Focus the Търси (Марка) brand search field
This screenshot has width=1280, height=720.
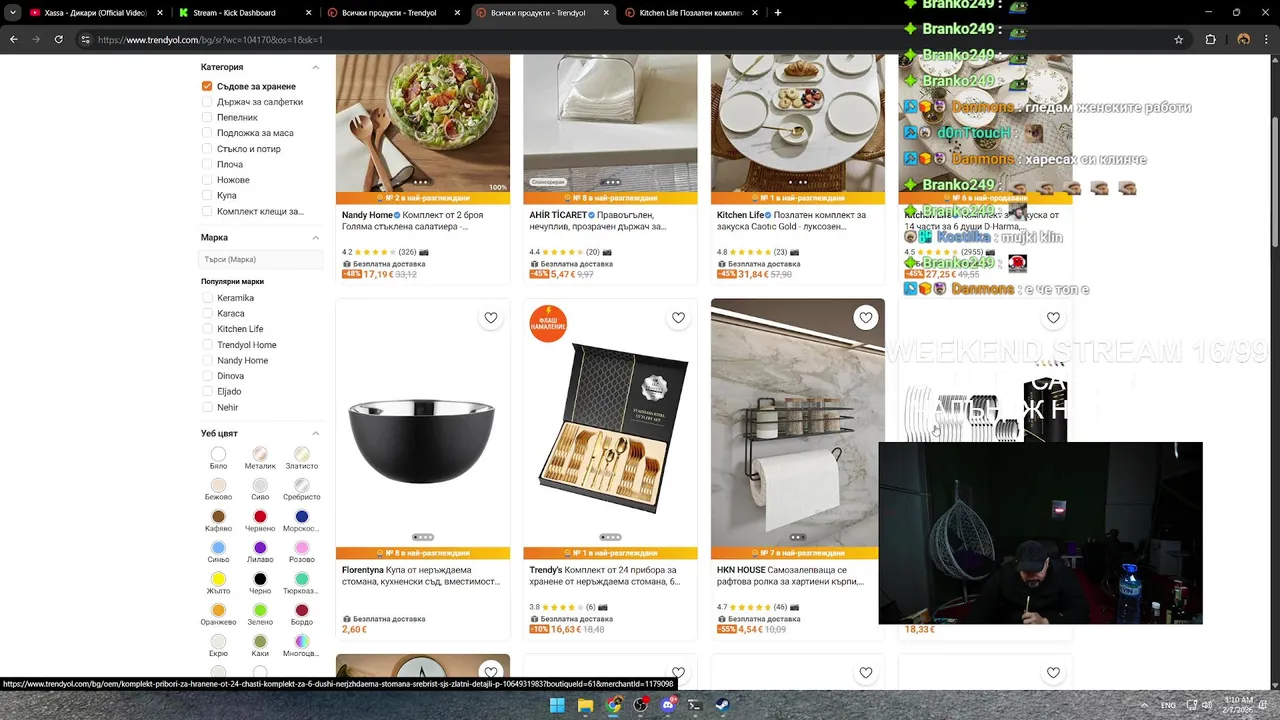[x=260, y=259]
